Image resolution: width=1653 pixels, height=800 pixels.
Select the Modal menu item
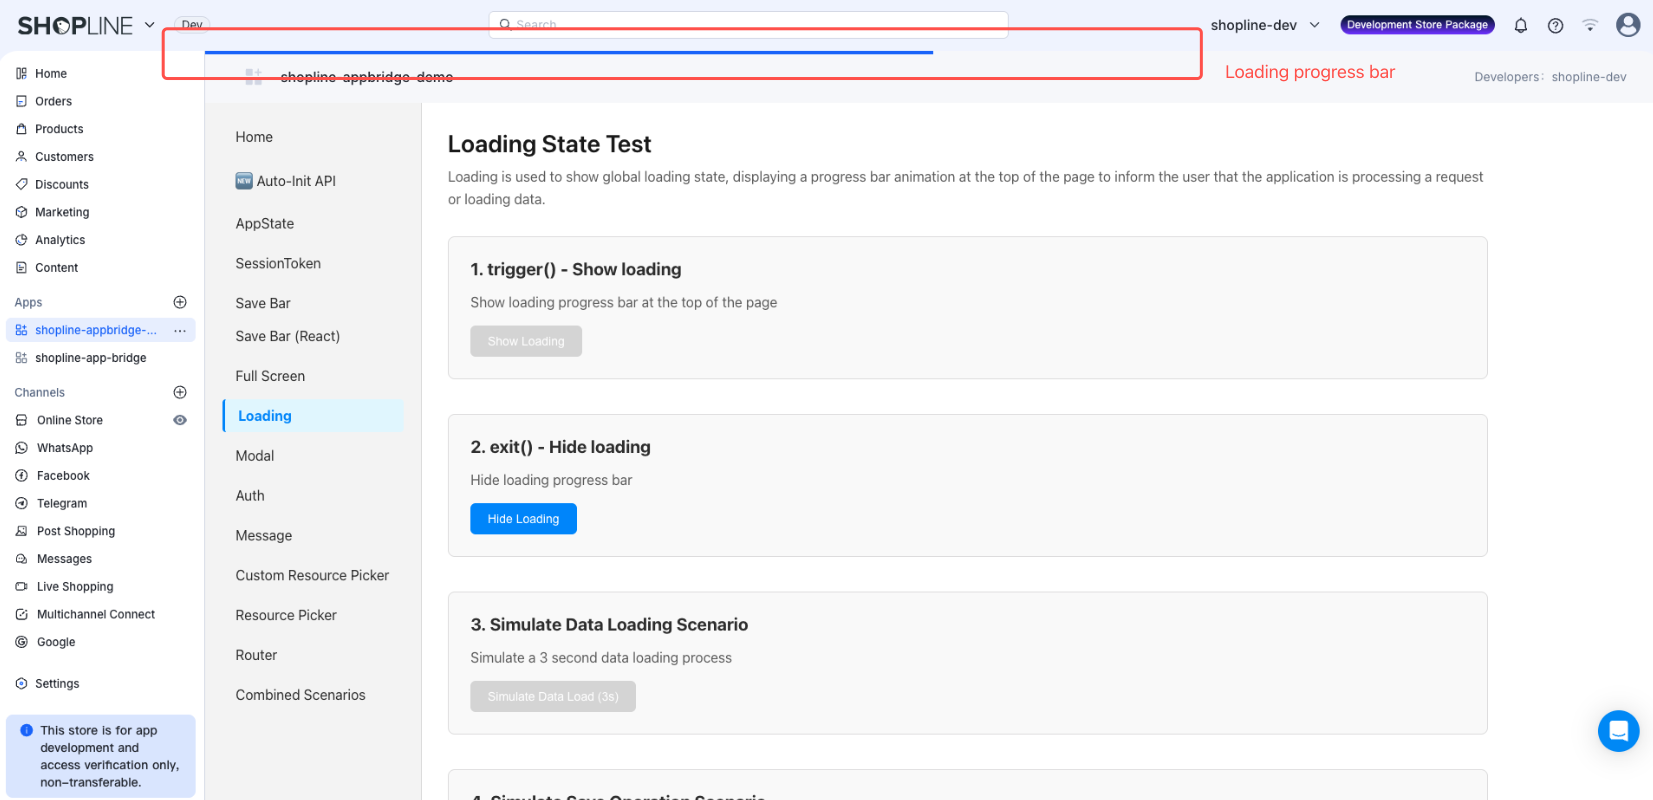pos(255,456)
